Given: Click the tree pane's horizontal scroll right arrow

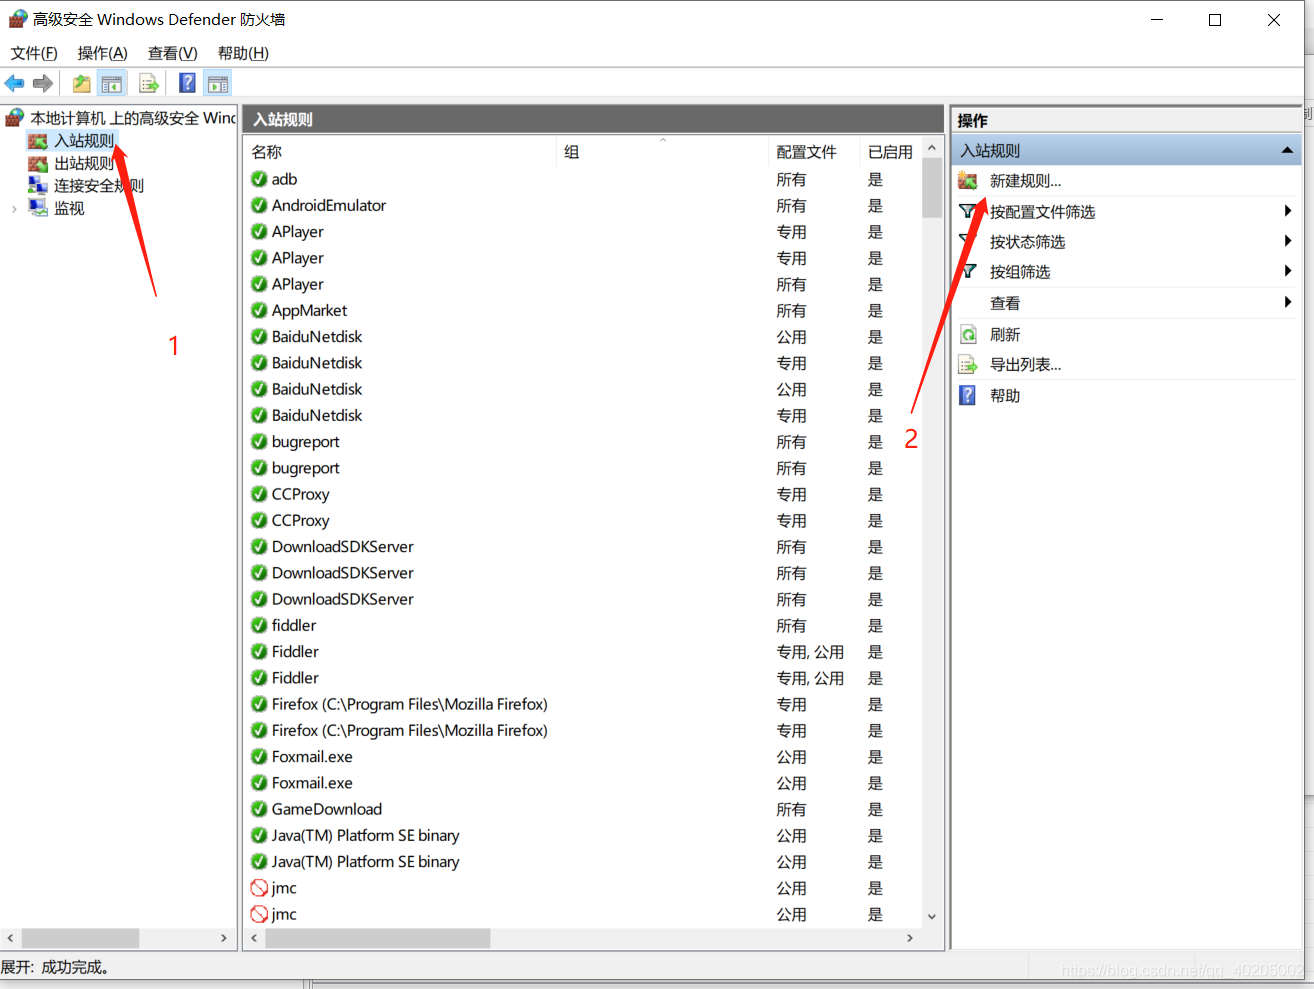Looking at the screenshot, I should (x=224, y=938).
